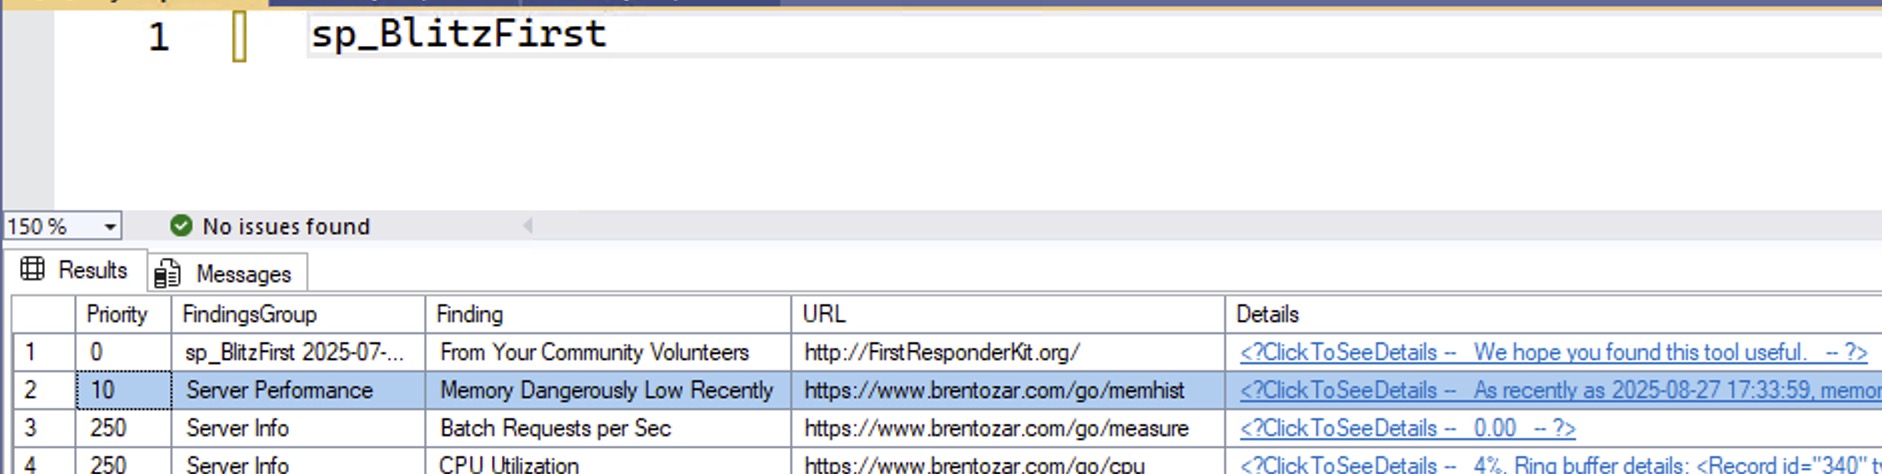Click the 'Memory Dangerously Low Recently' finding cell
1882x474 pixels.
tap(606, 390)
